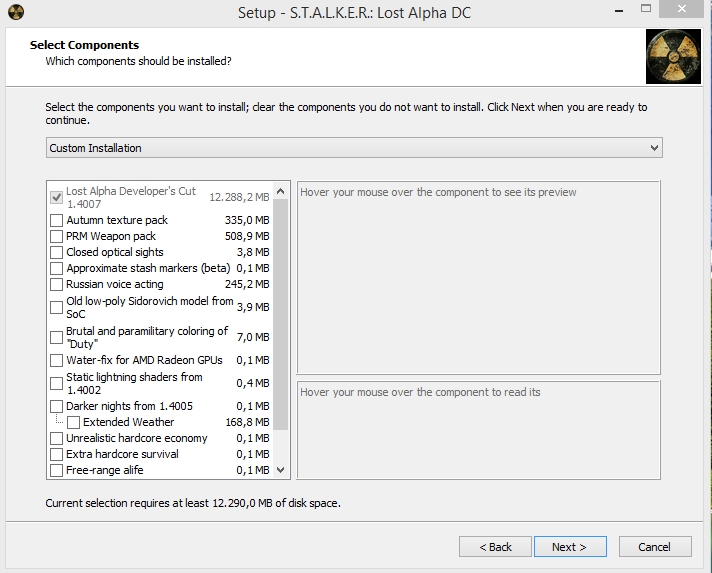Cancel the setup wizard
This screenshot has height=573, width=712.
[x=655, y=547]
